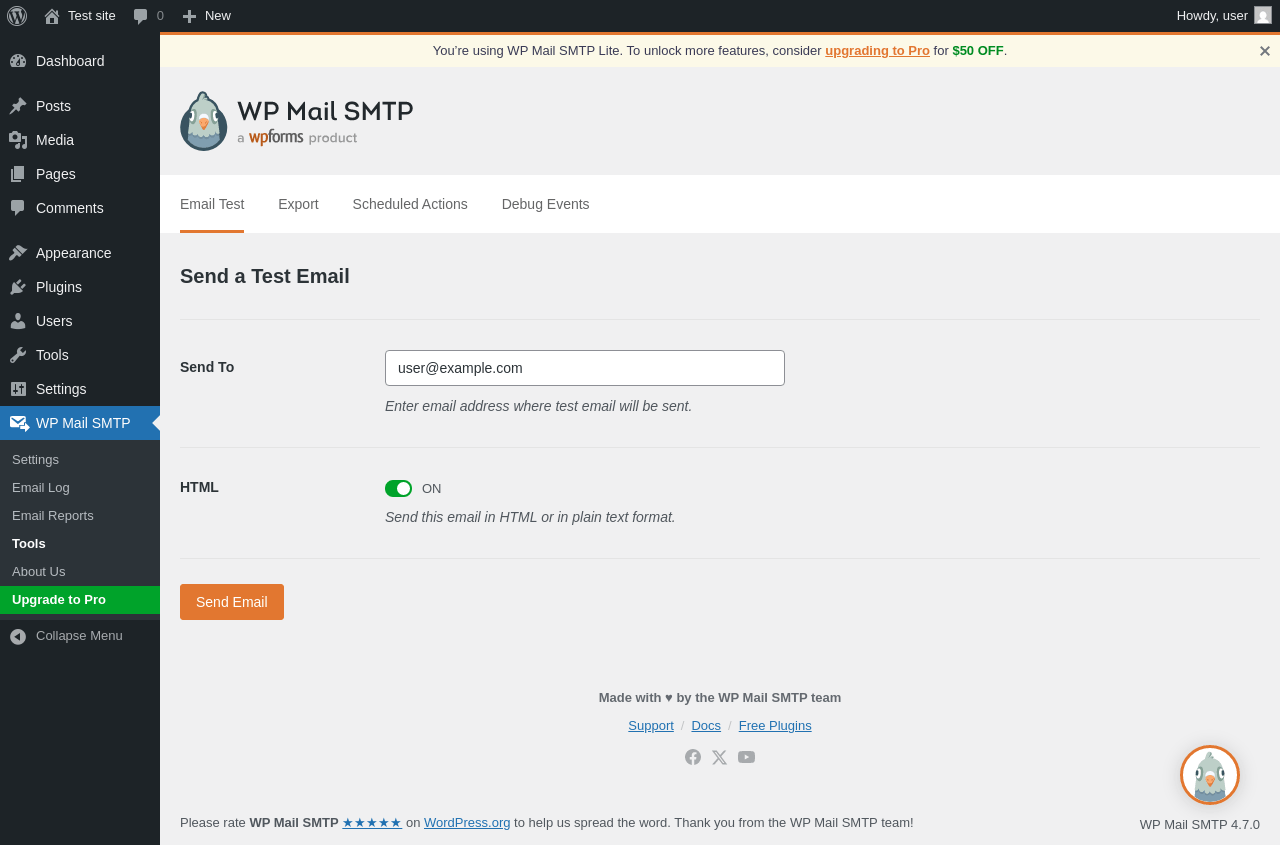The height and width of the screenshot is (845, 1280).
Task: Click the comments bubble icon in admin bar
Action: [x=141, y=16]
